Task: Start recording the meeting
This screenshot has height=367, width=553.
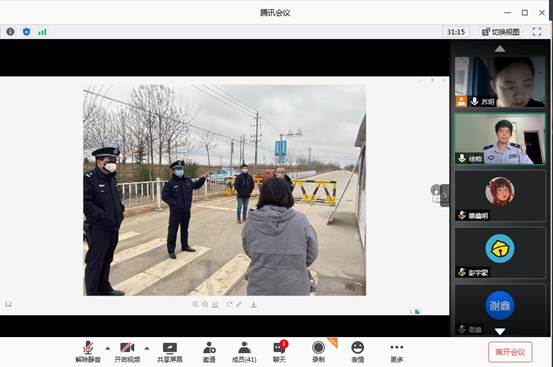Action: click(318, 352)
